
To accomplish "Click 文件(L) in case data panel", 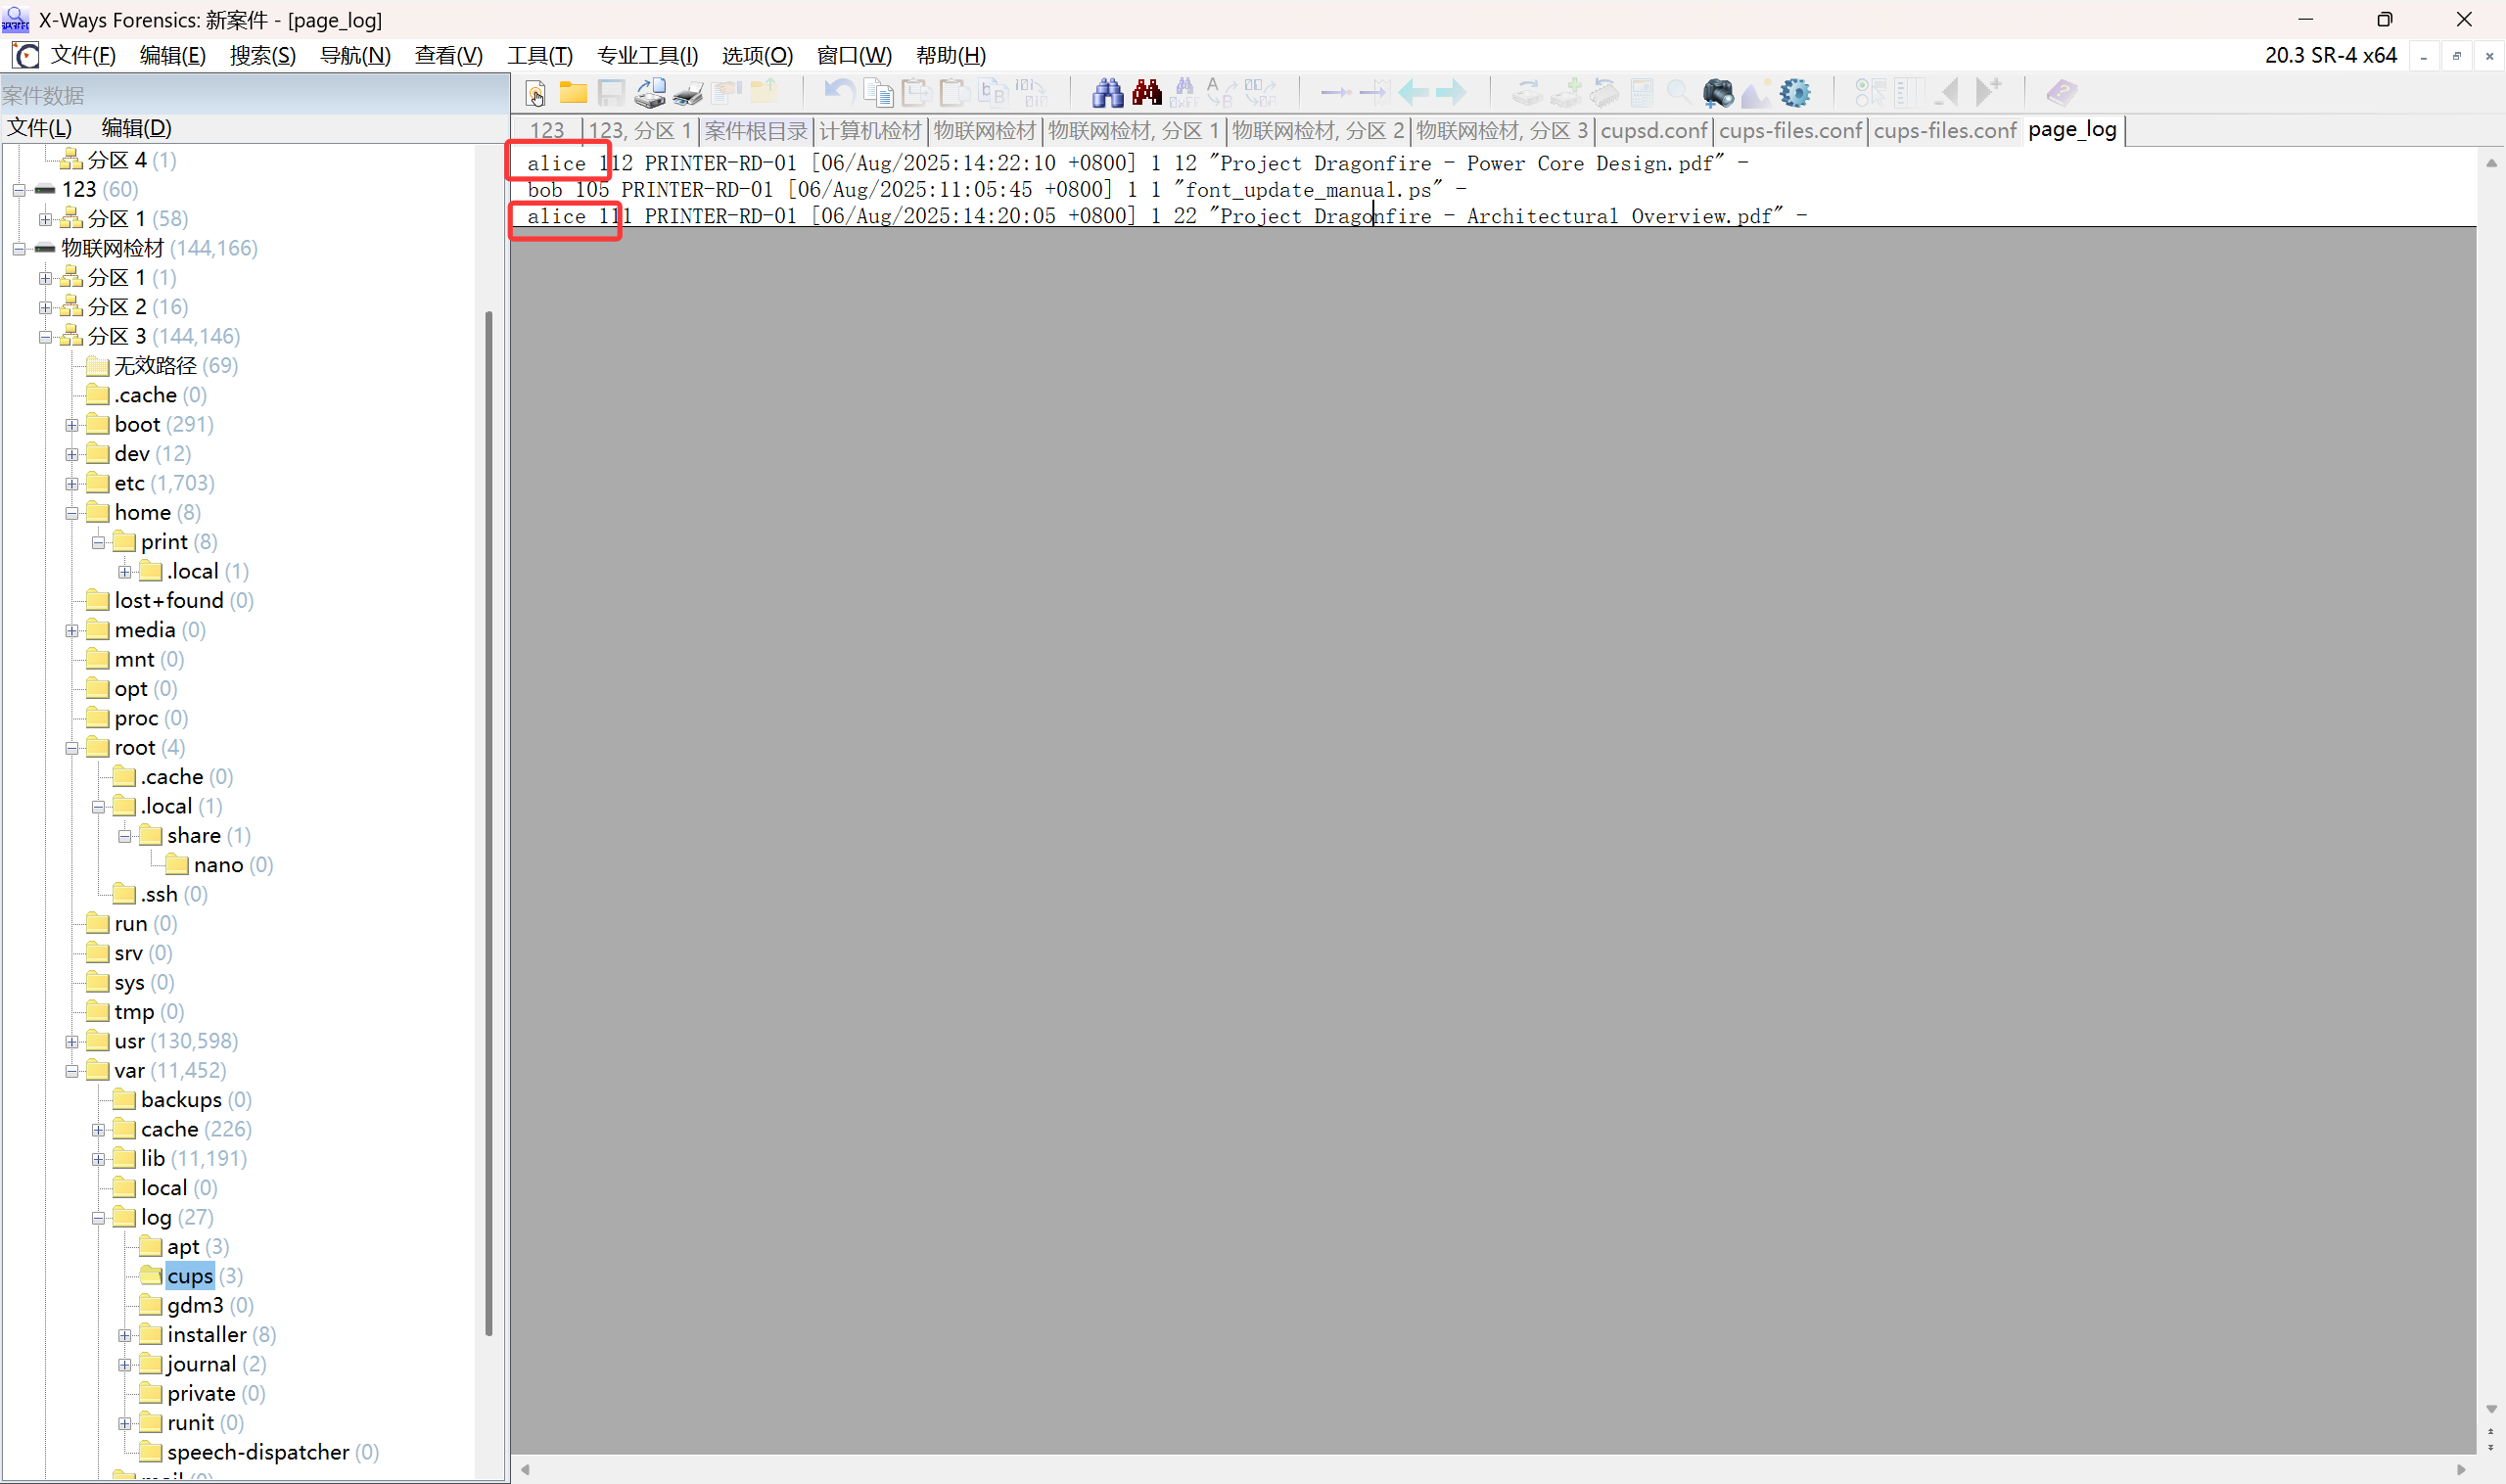I will click(40, 128).
